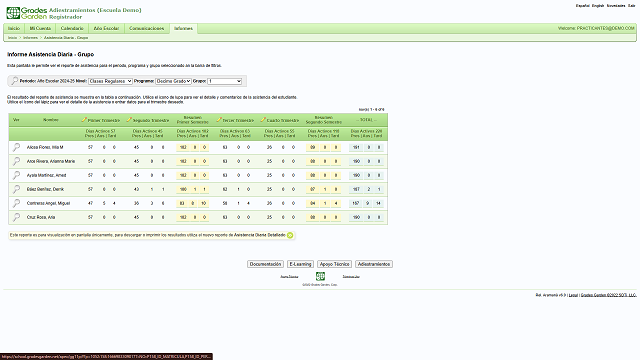This screenshot has height=360, width=640.
Task: Click the Primer Trimestre column header
Action: tap(104, 120)
